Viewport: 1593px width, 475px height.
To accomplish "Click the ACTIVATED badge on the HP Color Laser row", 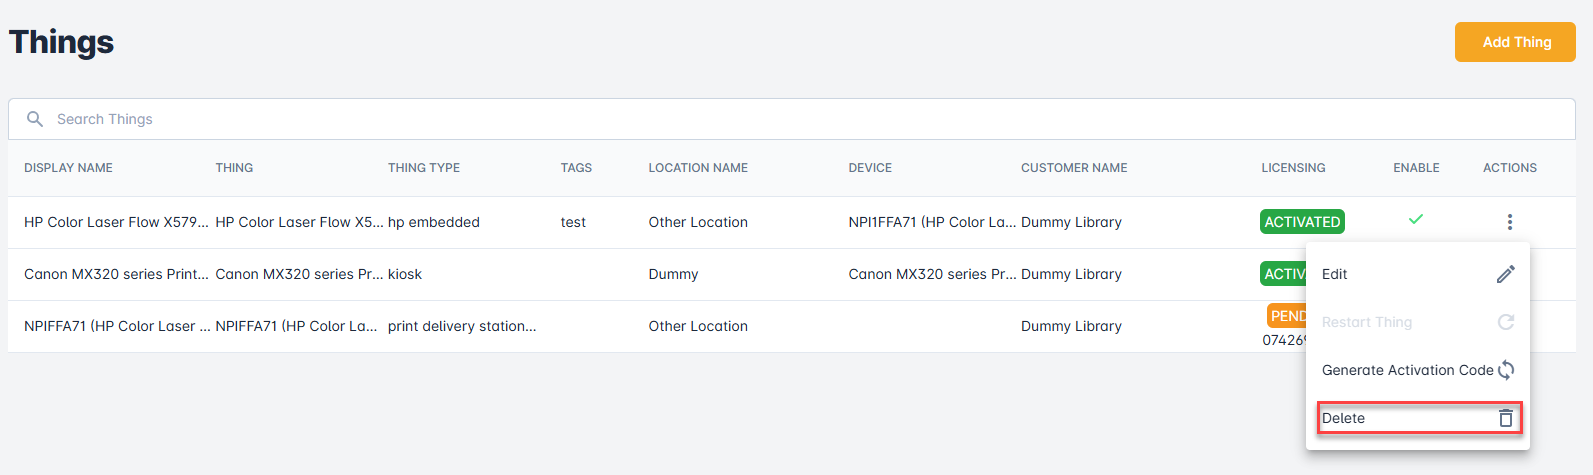I will (1301, 222).
